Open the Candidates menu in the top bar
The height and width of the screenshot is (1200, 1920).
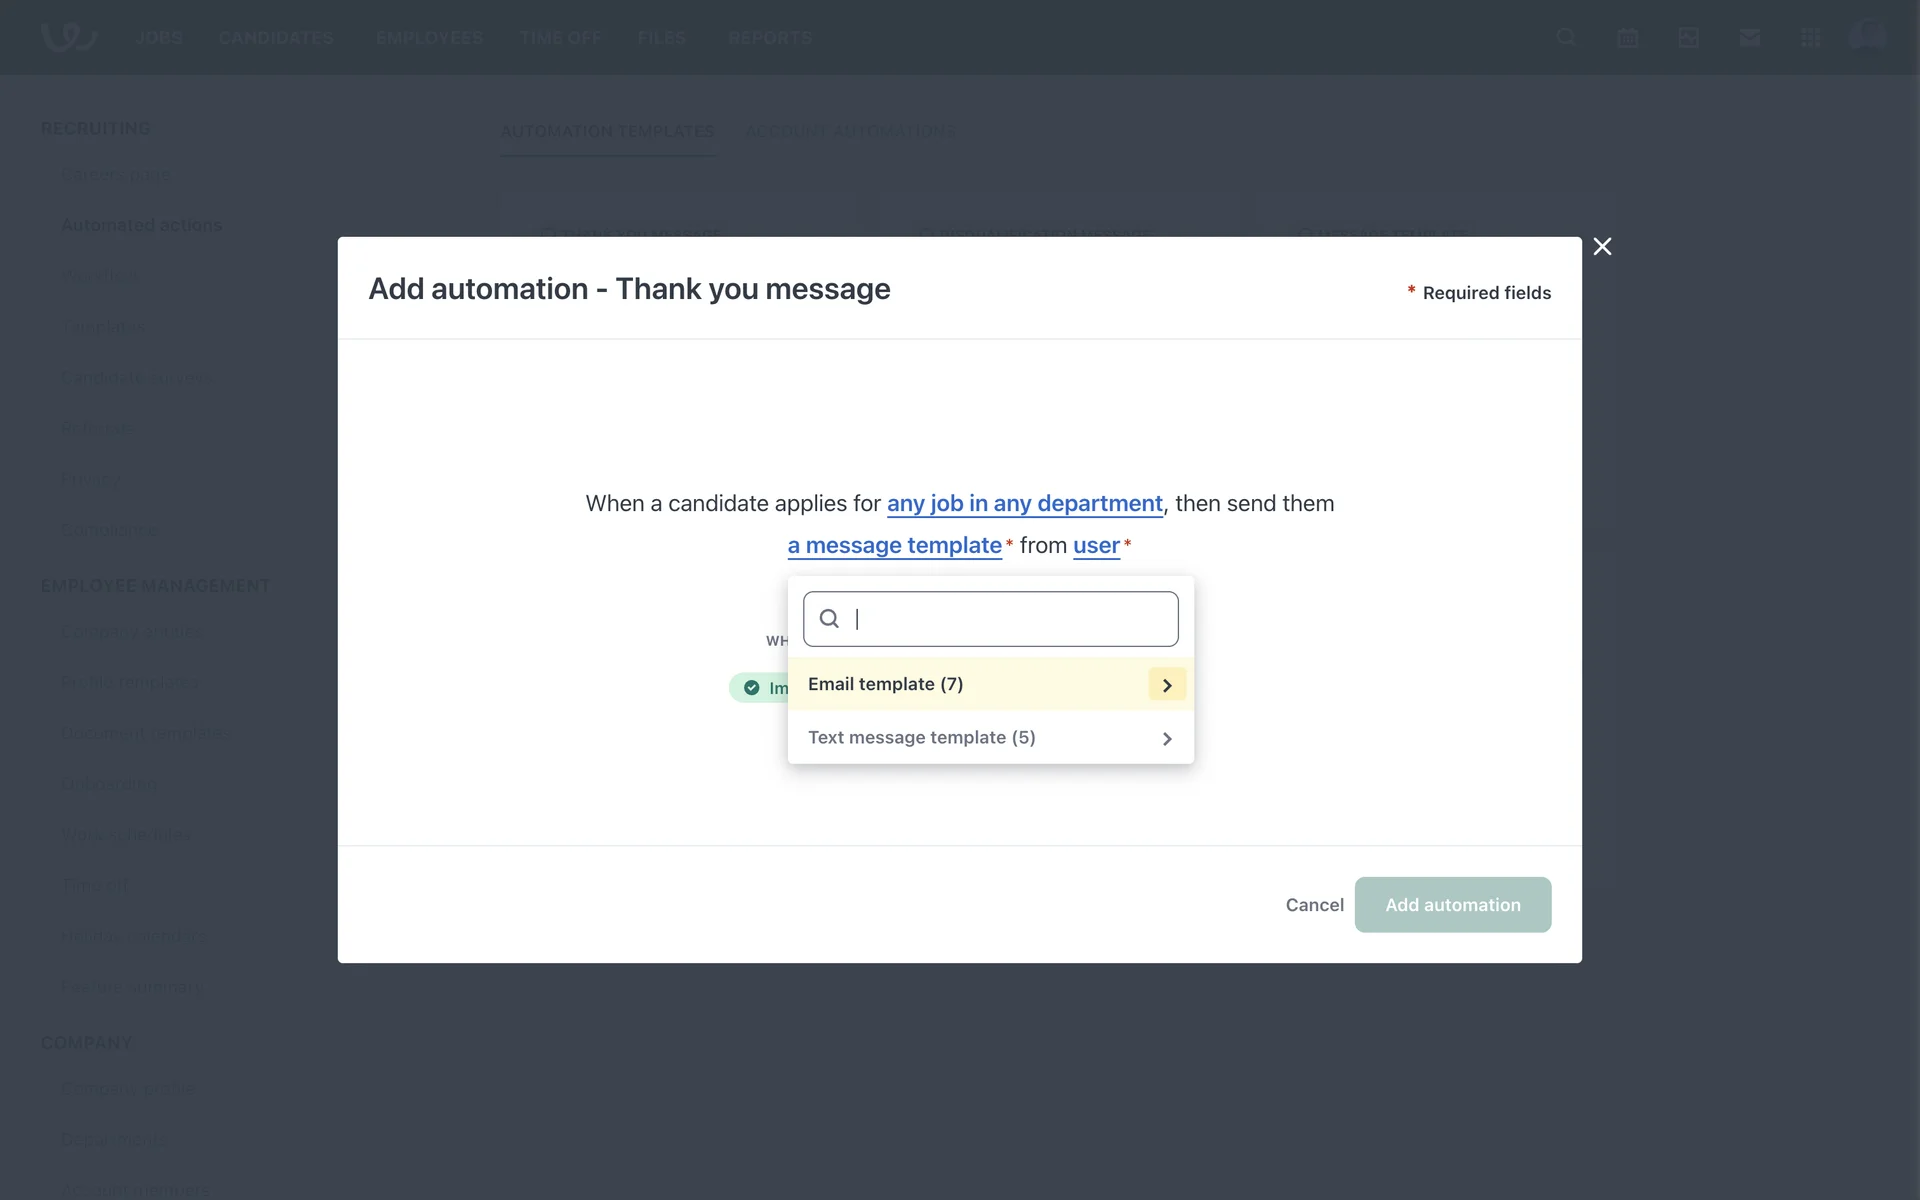tap(276, 38)
